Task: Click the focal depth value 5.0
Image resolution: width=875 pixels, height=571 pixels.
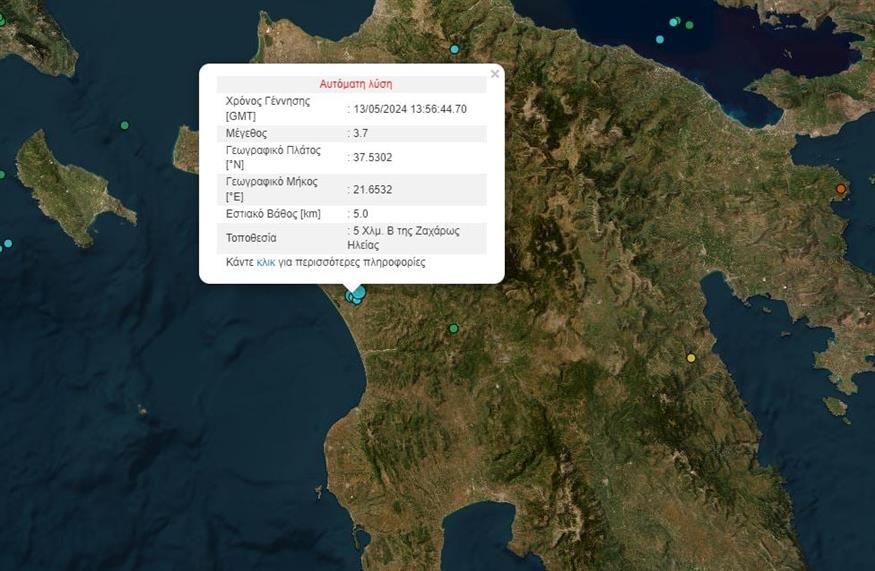Action: [360, 213]
